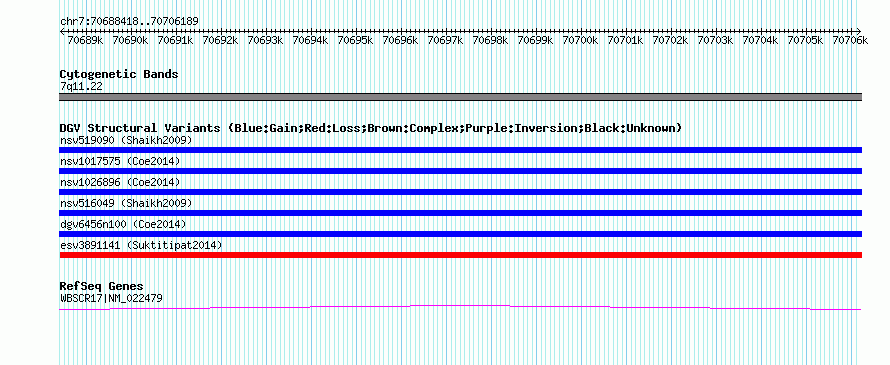The image size is (890, 365).
Task: Click the left arrow of the coordinate ruler
Action: tap(62, 31)
